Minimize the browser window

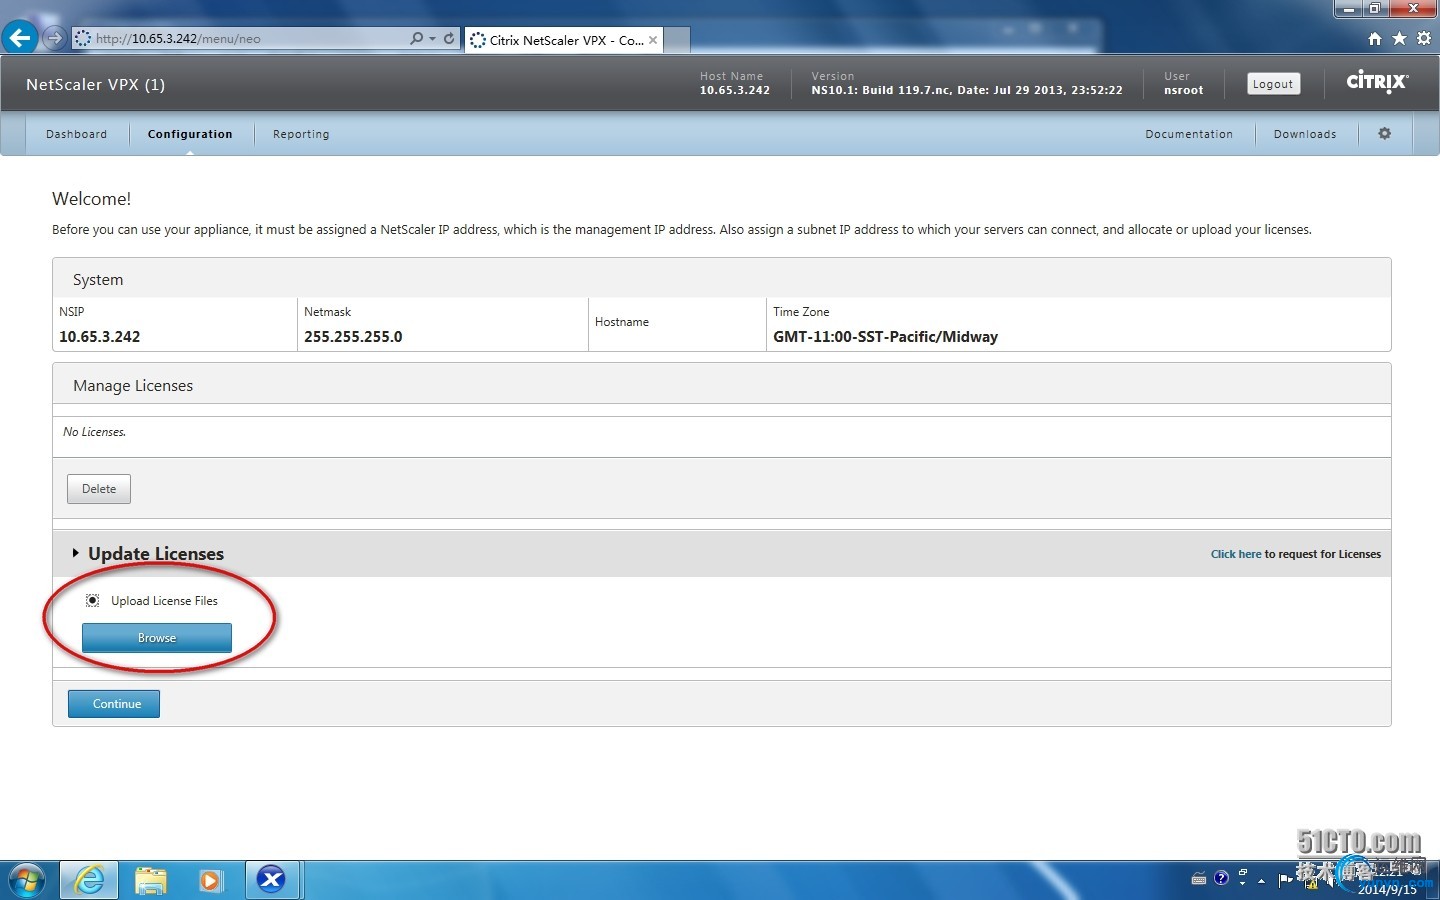pyautogui.click(x=1349, y=8)
